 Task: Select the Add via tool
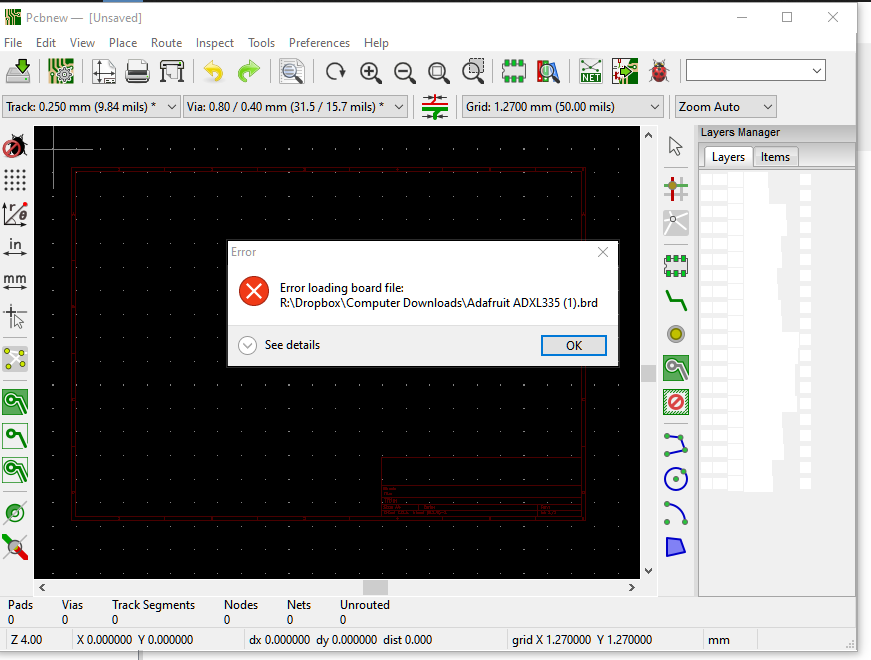tap(676, 334)
